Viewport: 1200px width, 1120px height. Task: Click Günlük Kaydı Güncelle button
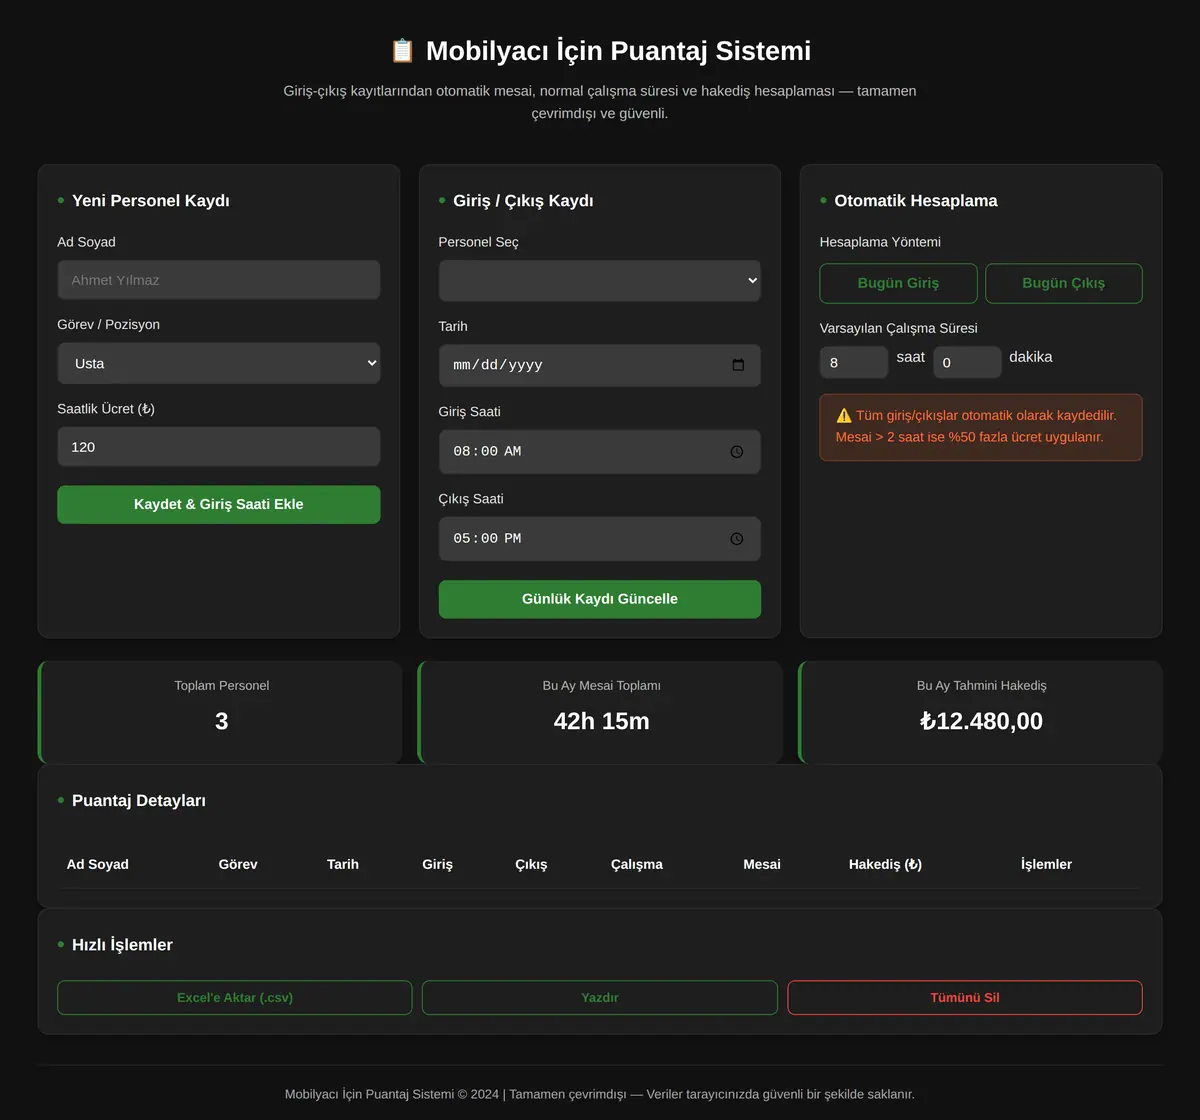[x=600, y=599]
